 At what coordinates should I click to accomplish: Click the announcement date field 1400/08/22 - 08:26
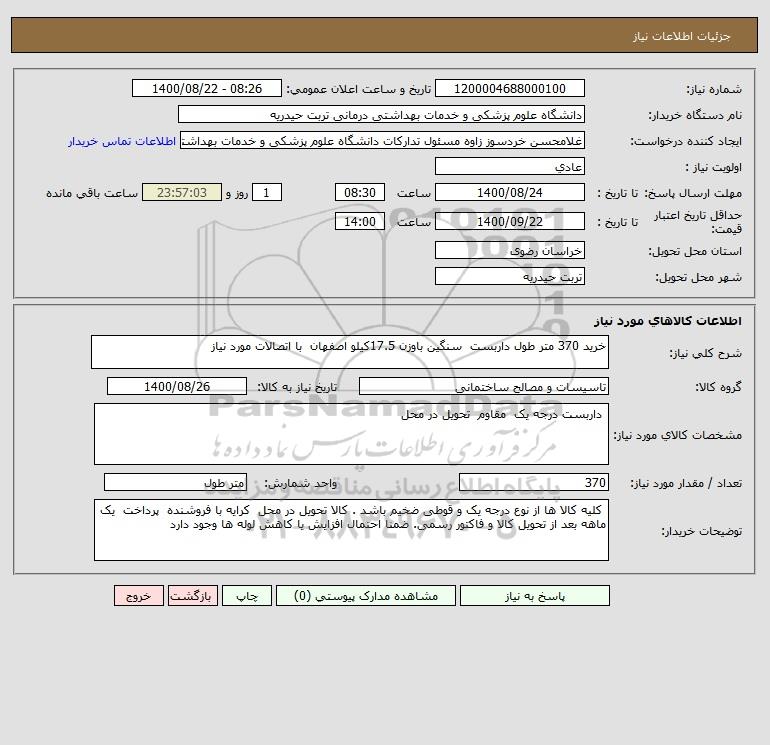(207, 88)
